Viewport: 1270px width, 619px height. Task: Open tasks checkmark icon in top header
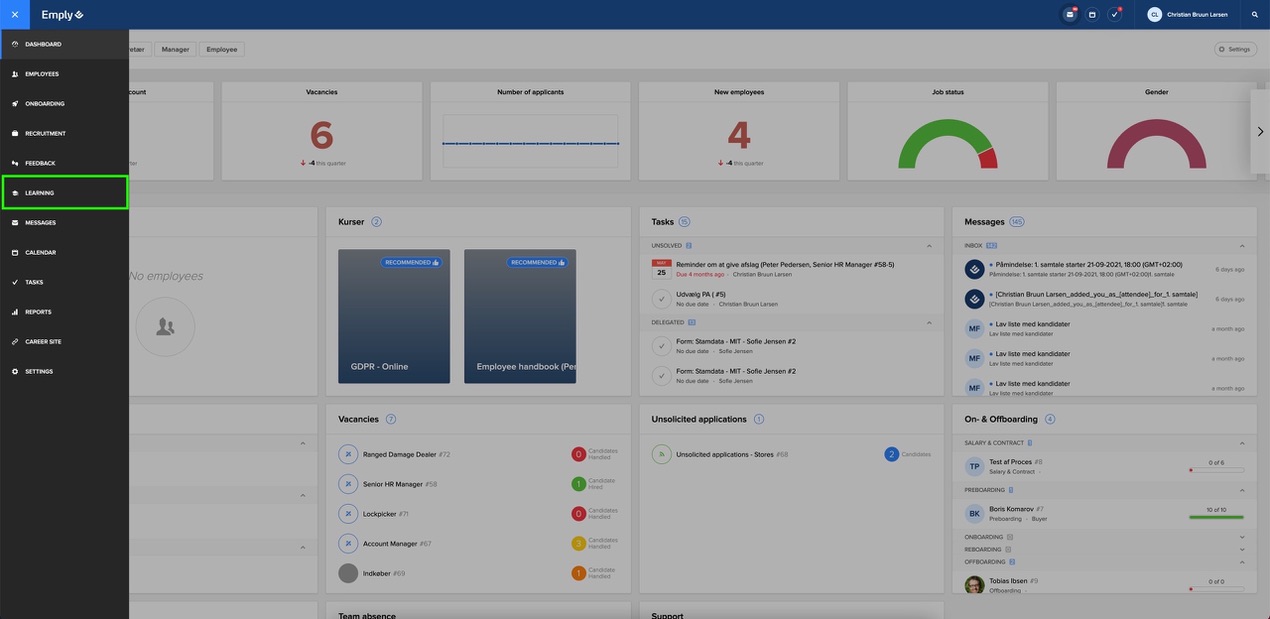click(x=1114, y=15)
